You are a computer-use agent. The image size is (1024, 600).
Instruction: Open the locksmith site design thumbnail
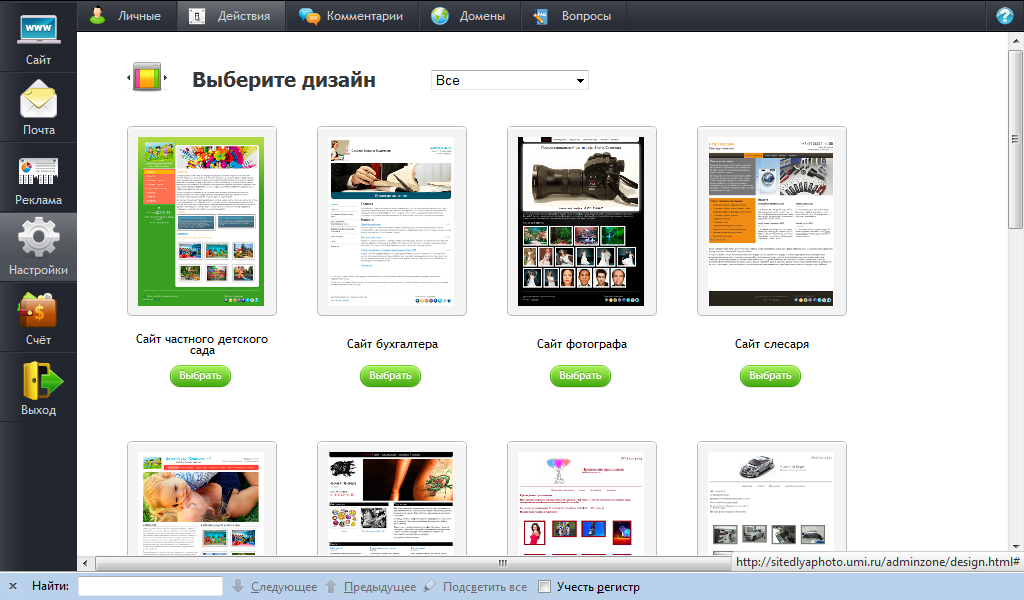[x=772, y=221]
